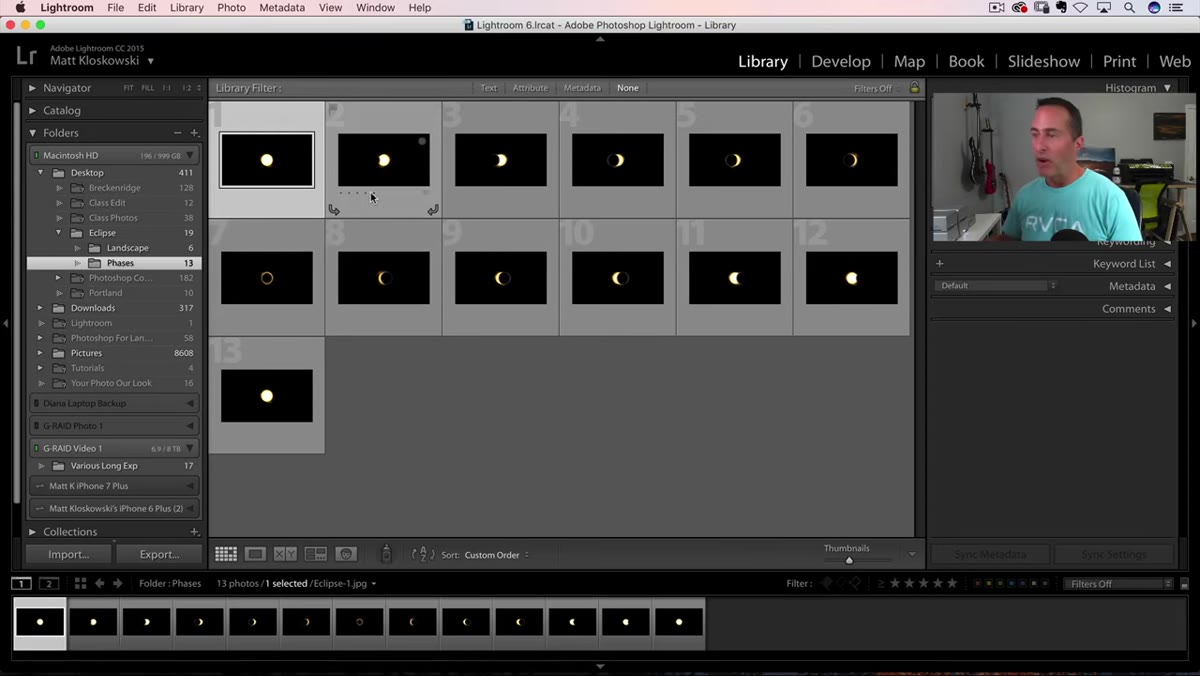Click the Export button
The image size is (1200, 676).
tap(159, 554)
